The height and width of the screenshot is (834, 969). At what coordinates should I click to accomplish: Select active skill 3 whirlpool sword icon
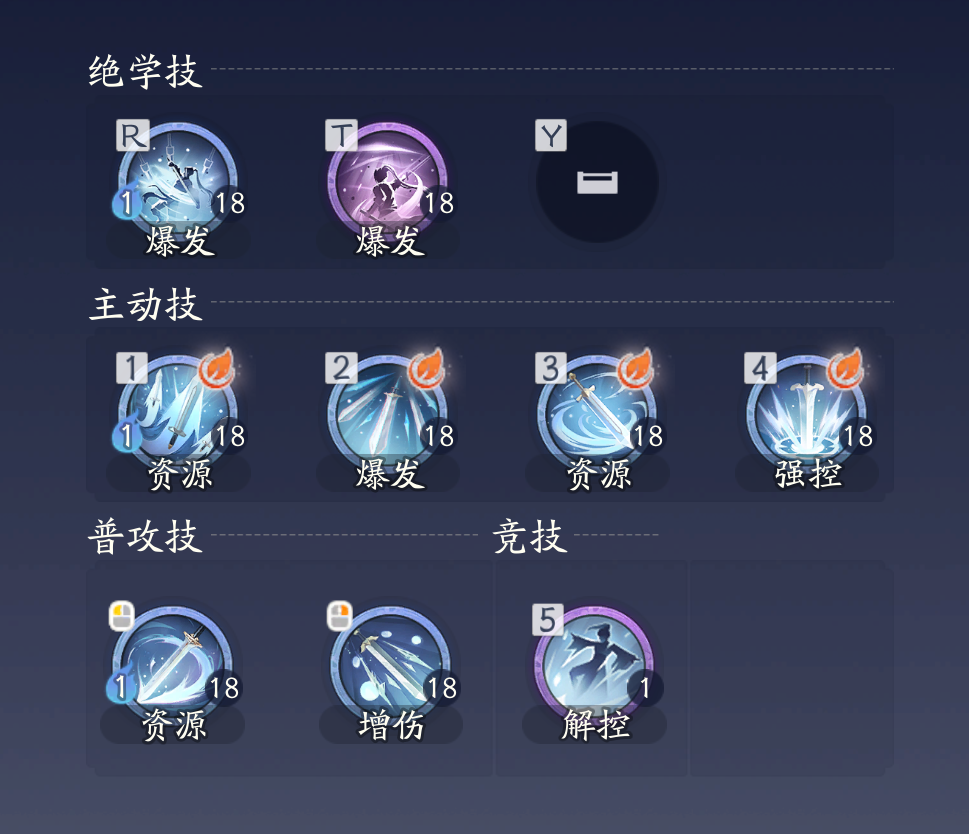597,415
